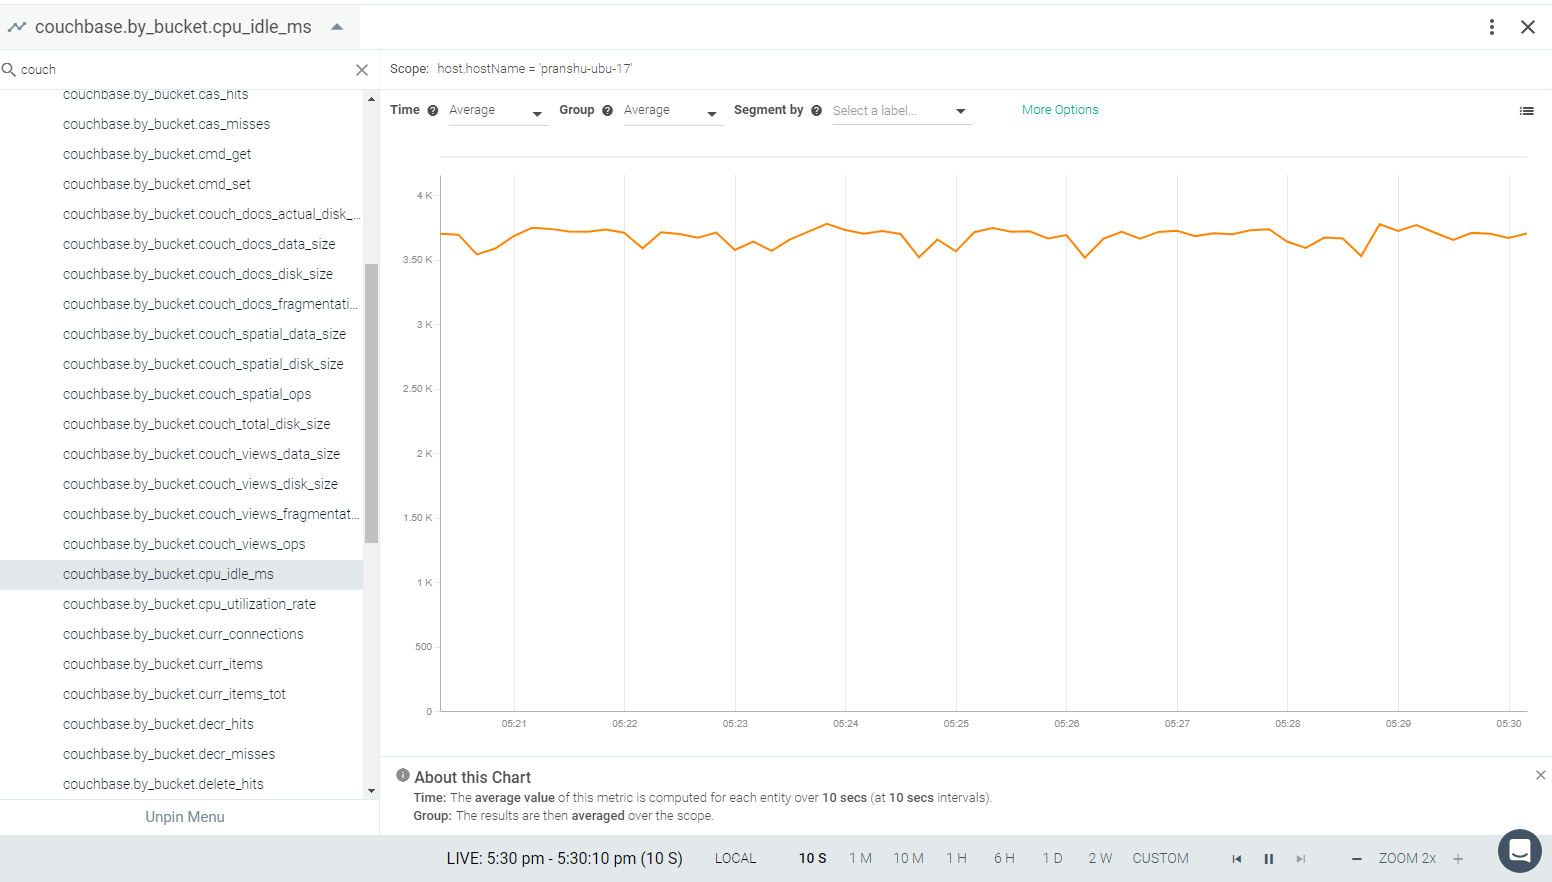Select couchbase.by_bucket.cmd_get metric
1552x882 pixels.
181,154
